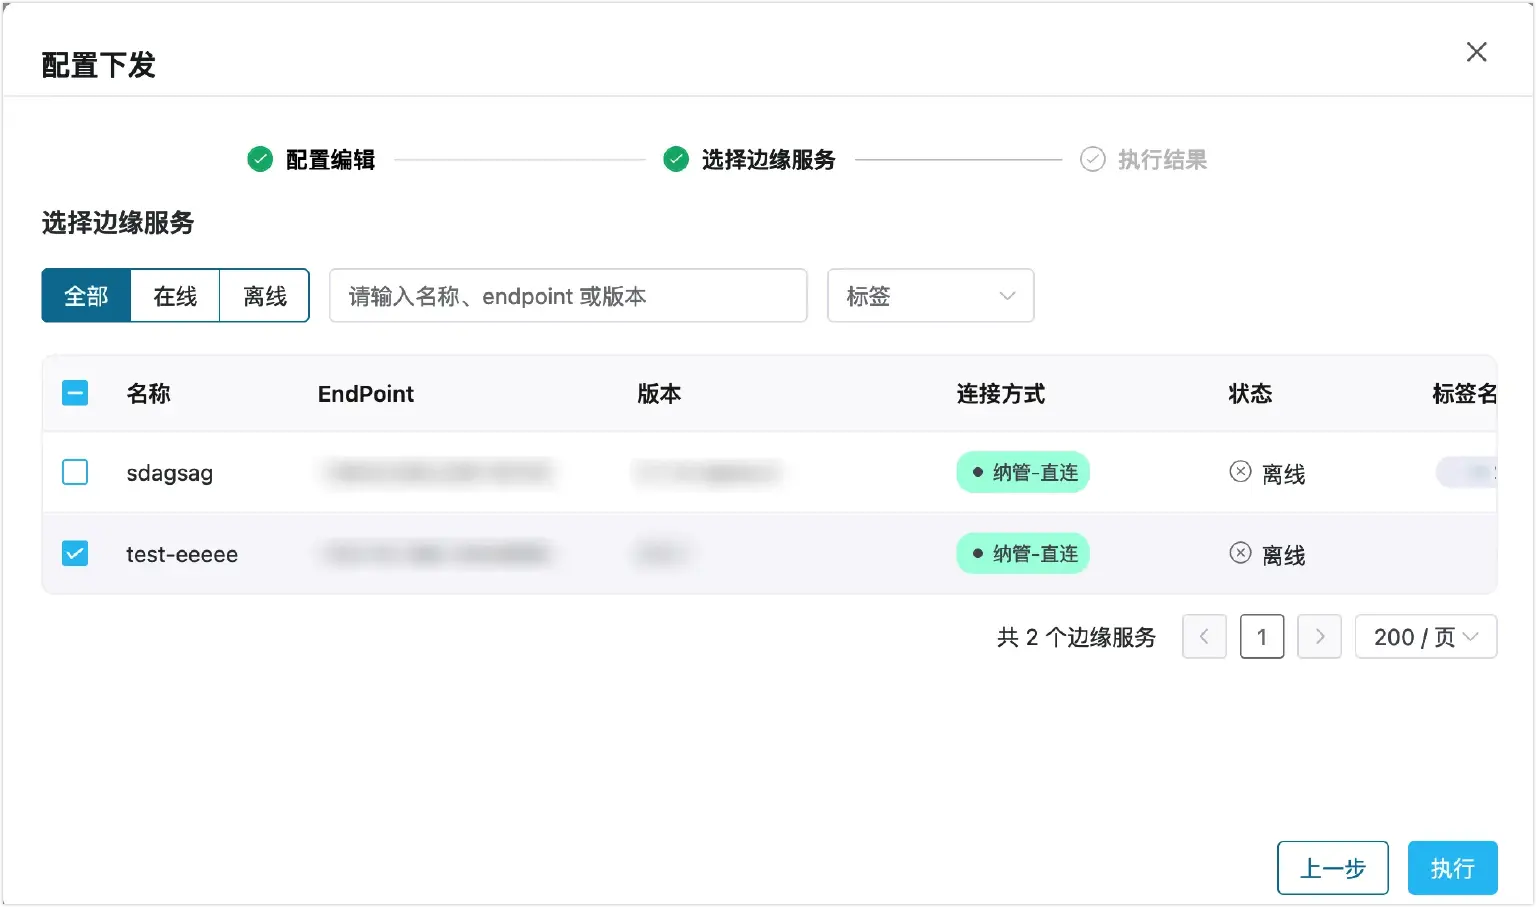Check the sdagsag row checkbox

click(x=75, y=472)
